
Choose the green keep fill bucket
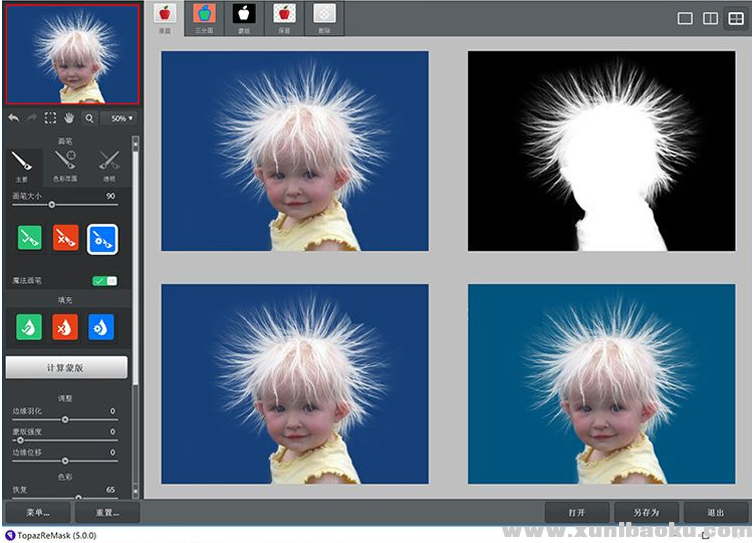[x=29, y=327]
